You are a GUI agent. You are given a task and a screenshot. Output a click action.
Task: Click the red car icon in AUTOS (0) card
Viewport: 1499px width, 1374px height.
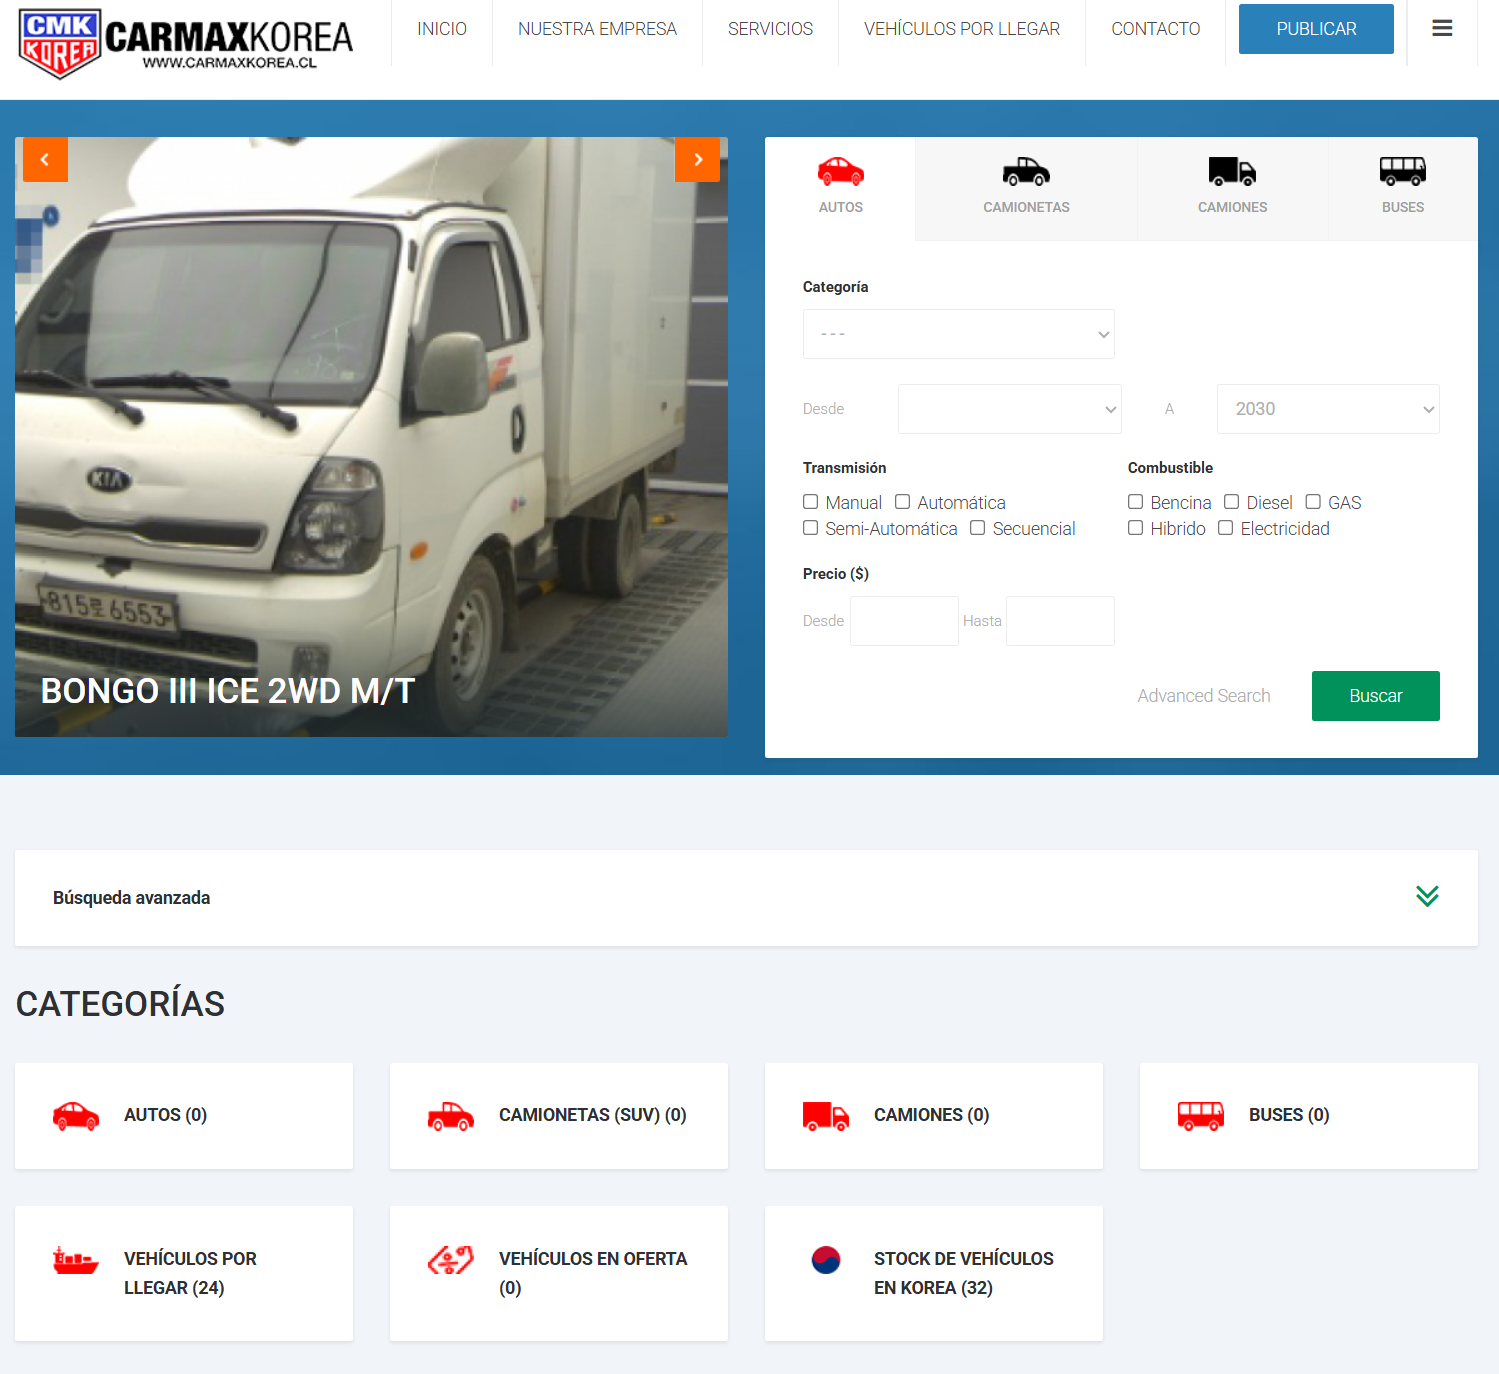pos(76,1116)
